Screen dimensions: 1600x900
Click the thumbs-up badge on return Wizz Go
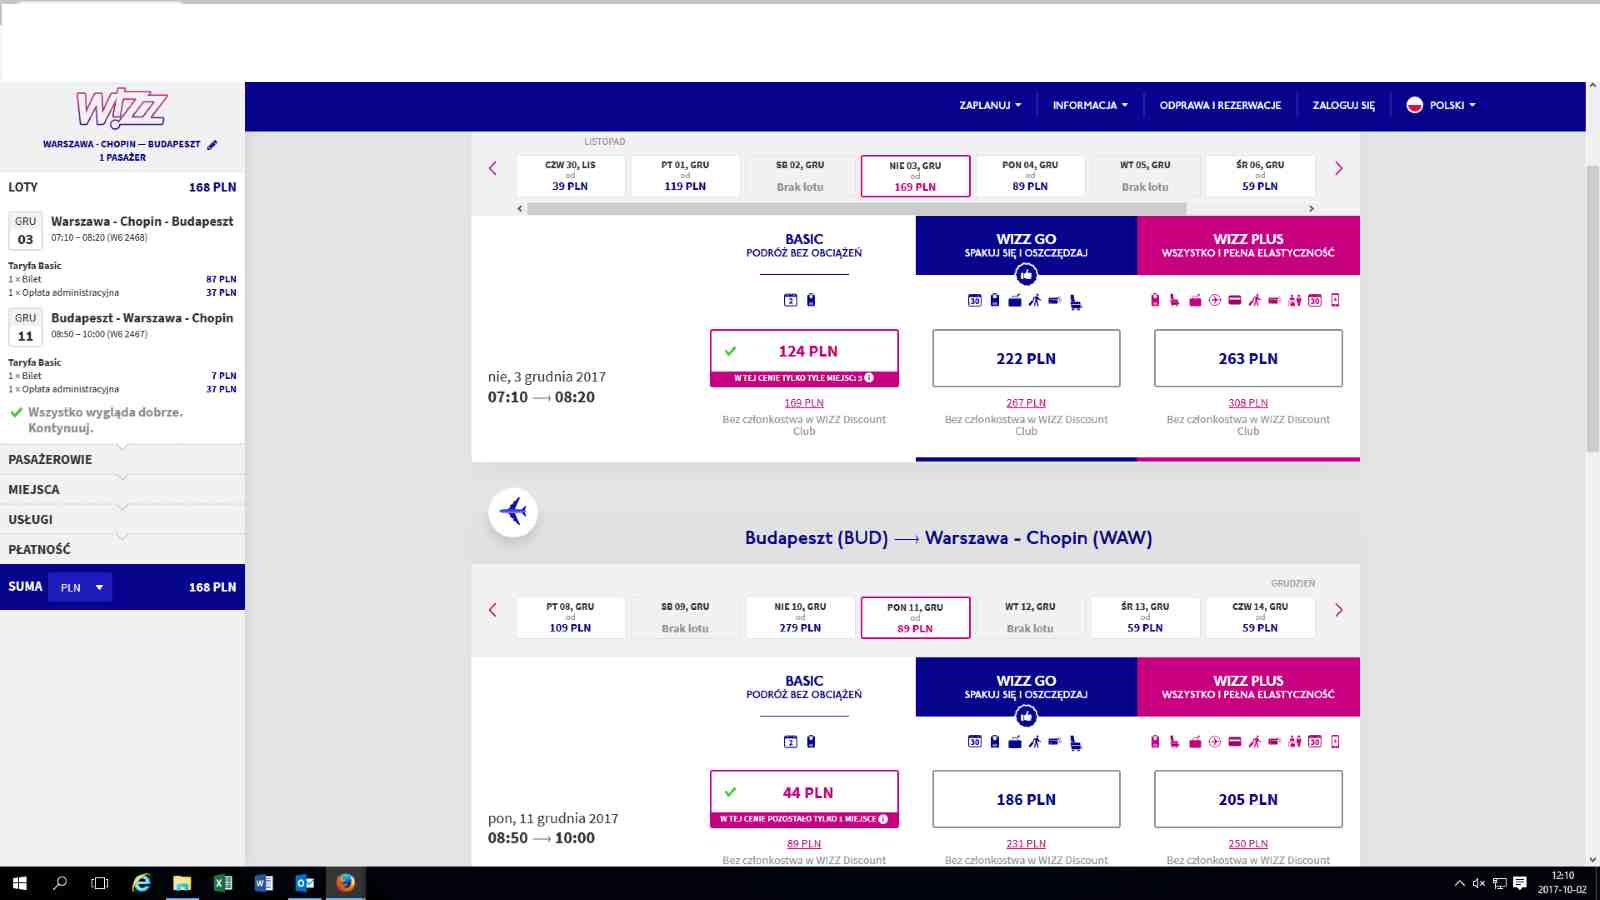tap(1026, 716)
